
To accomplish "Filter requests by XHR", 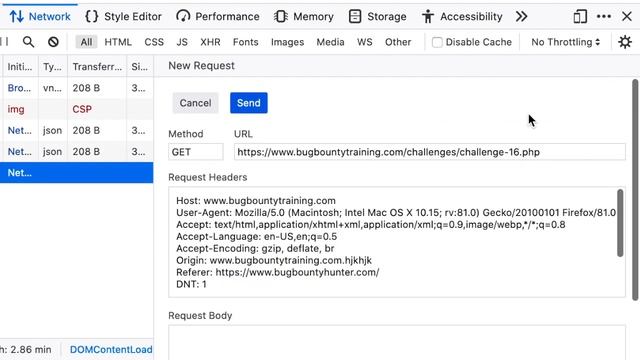I will pos(210,42).
